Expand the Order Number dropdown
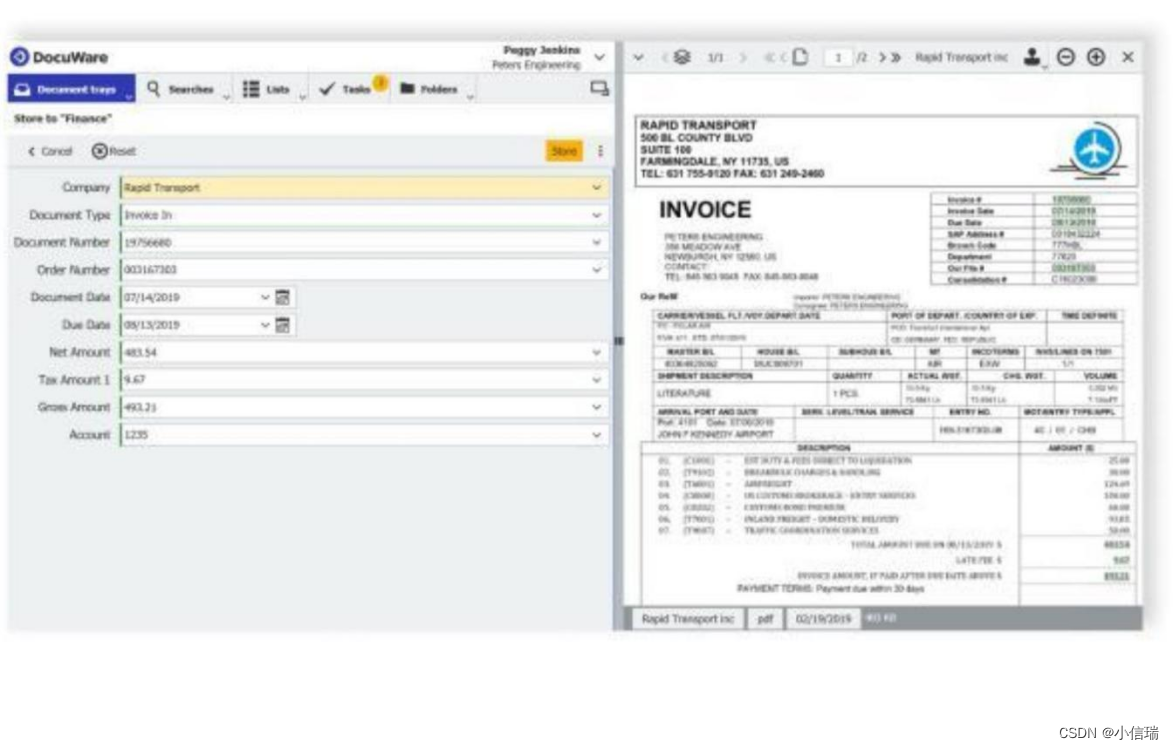The image size is (1174, 749). tap(597, 270)
